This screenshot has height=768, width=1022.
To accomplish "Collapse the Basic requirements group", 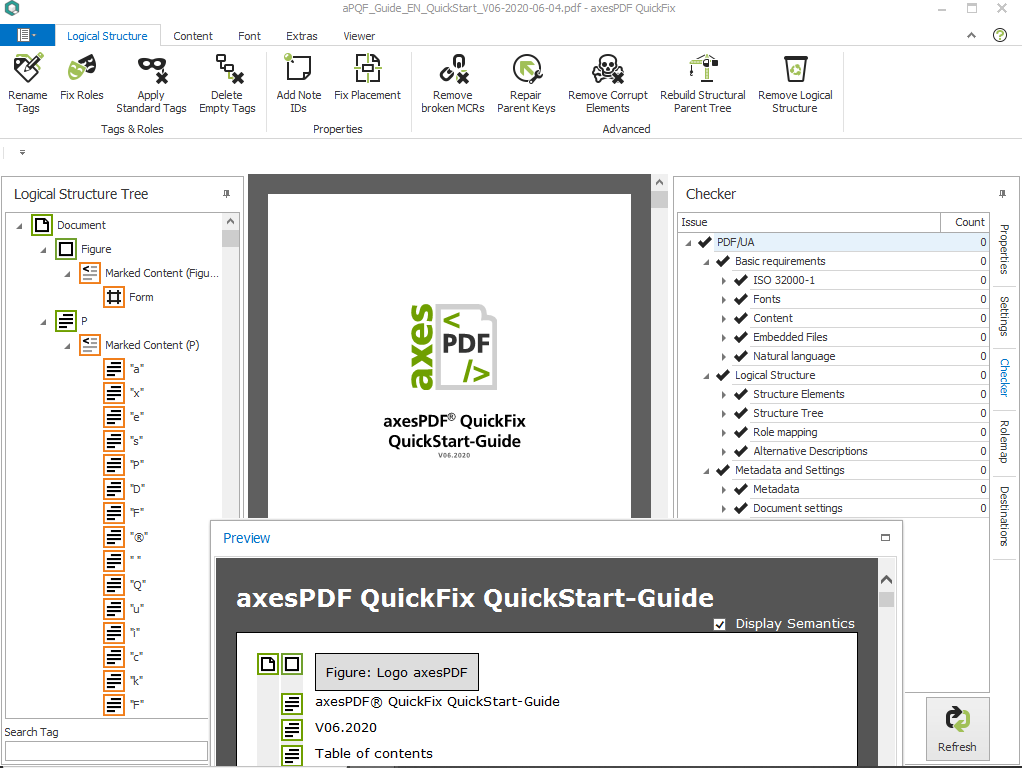I will [x=707, y=261].
